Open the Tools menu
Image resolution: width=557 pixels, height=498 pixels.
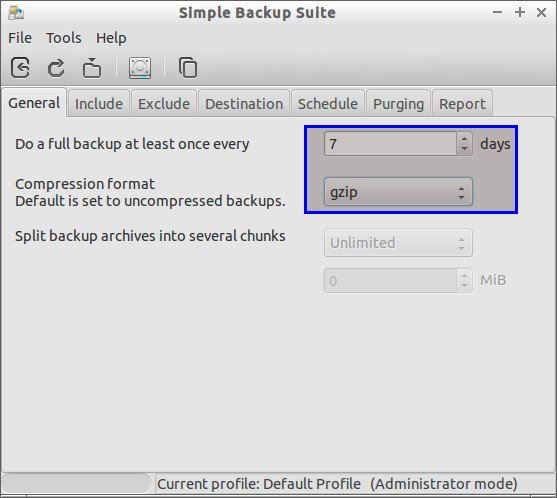64,38
